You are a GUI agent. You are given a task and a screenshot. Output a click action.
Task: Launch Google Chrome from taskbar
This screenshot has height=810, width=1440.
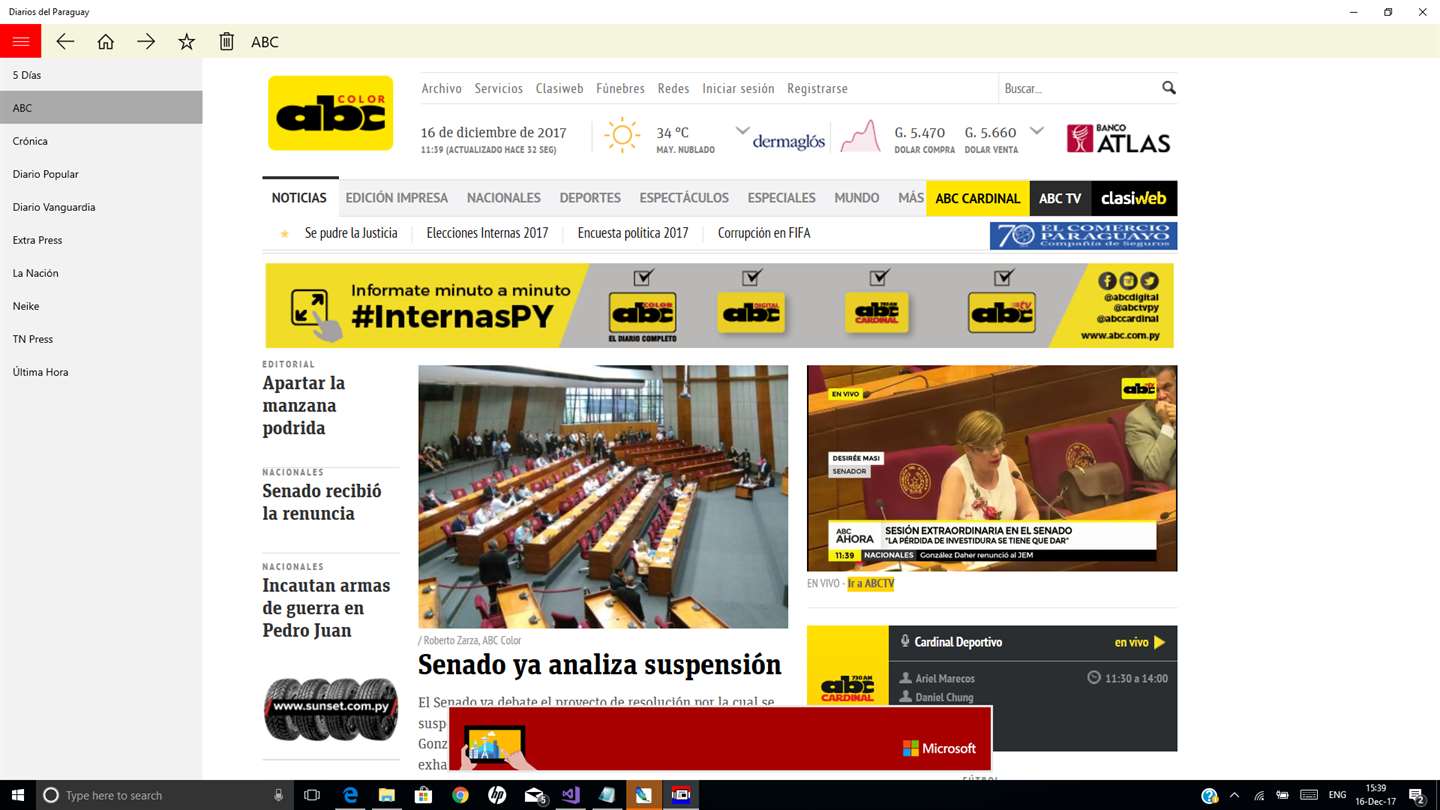pos(460,795)
